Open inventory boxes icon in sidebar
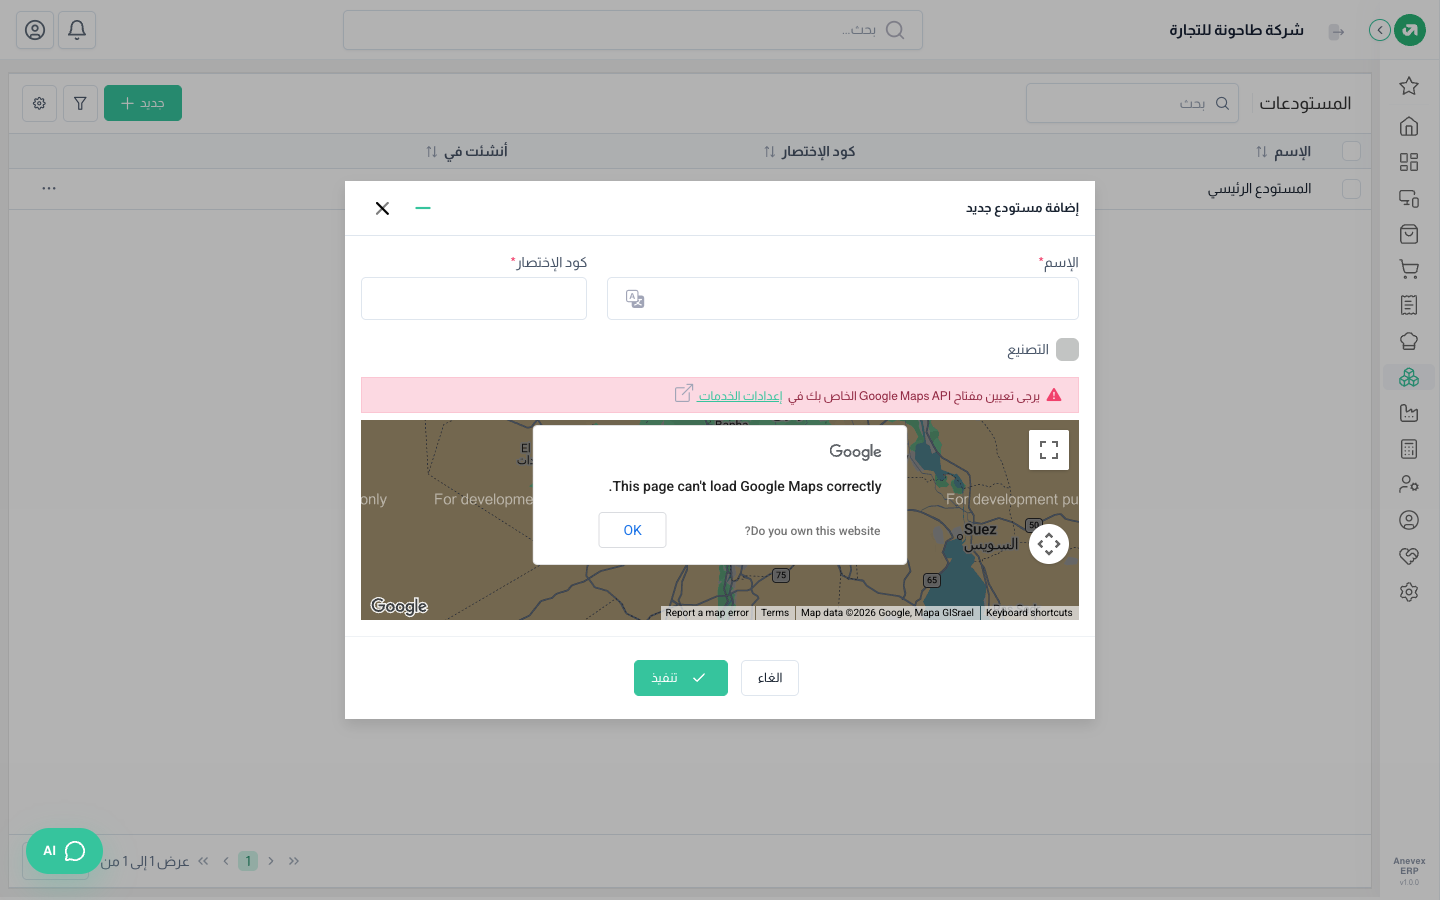 (1409, 377)
